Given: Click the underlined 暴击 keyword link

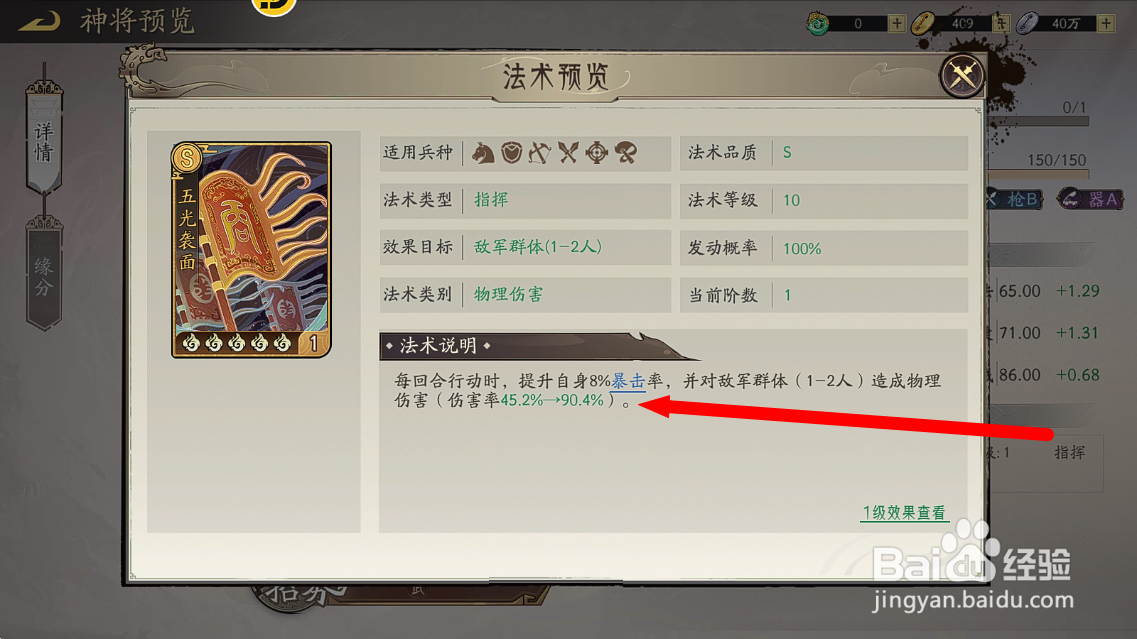Looking at the screenshot, I should [x=628, y=381].
